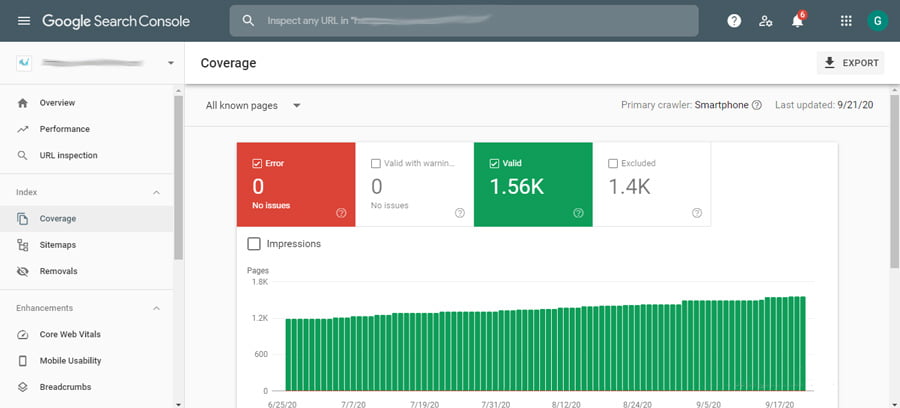Check the Excluded checkbox
The height and width of the screenshot is (408, 900).
tap(613, 164)
